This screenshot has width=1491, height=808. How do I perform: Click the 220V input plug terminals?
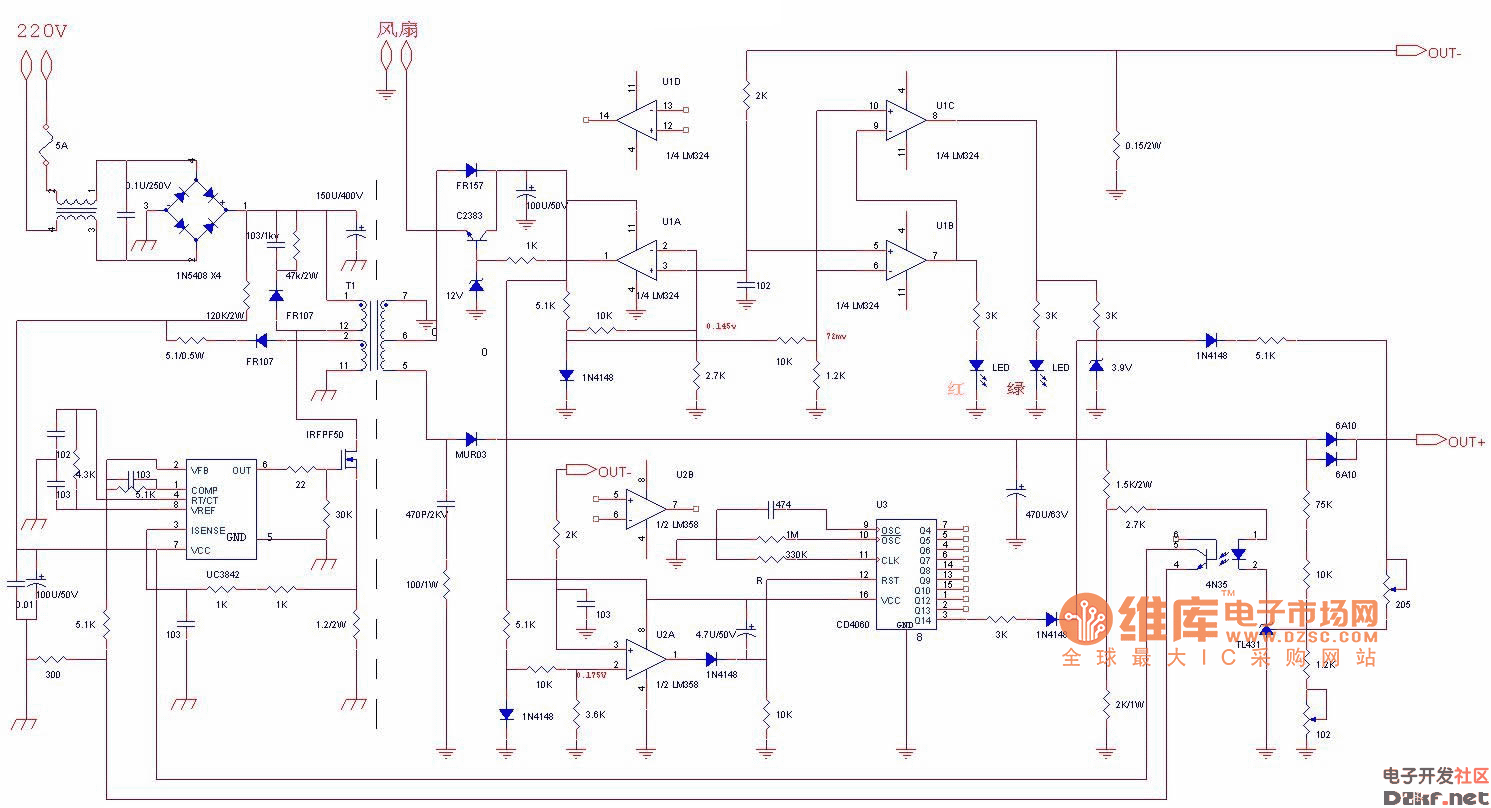[36, 66]
